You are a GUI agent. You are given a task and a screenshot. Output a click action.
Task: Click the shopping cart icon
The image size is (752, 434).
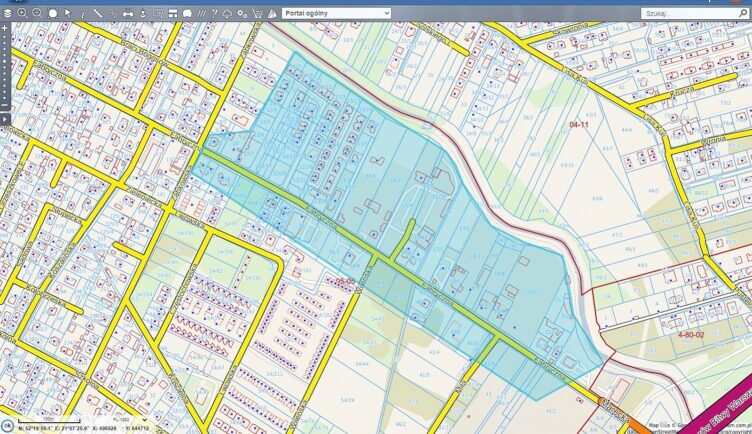pyautogui.click(x=257, y=13)
